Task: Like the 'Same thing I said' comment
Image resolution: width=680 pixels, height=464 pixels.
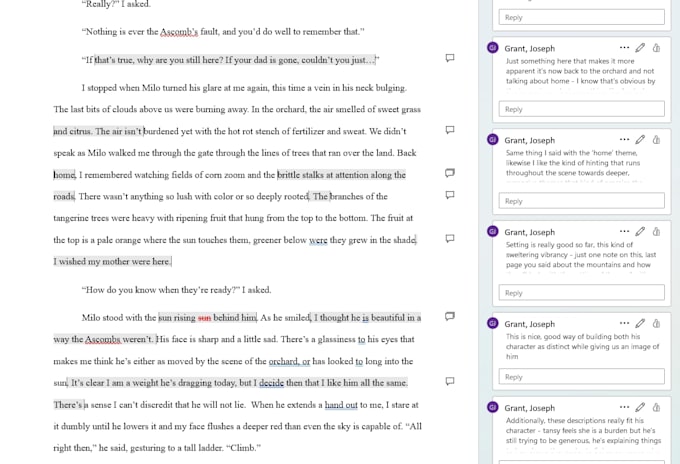Action: tap(657, 140)
